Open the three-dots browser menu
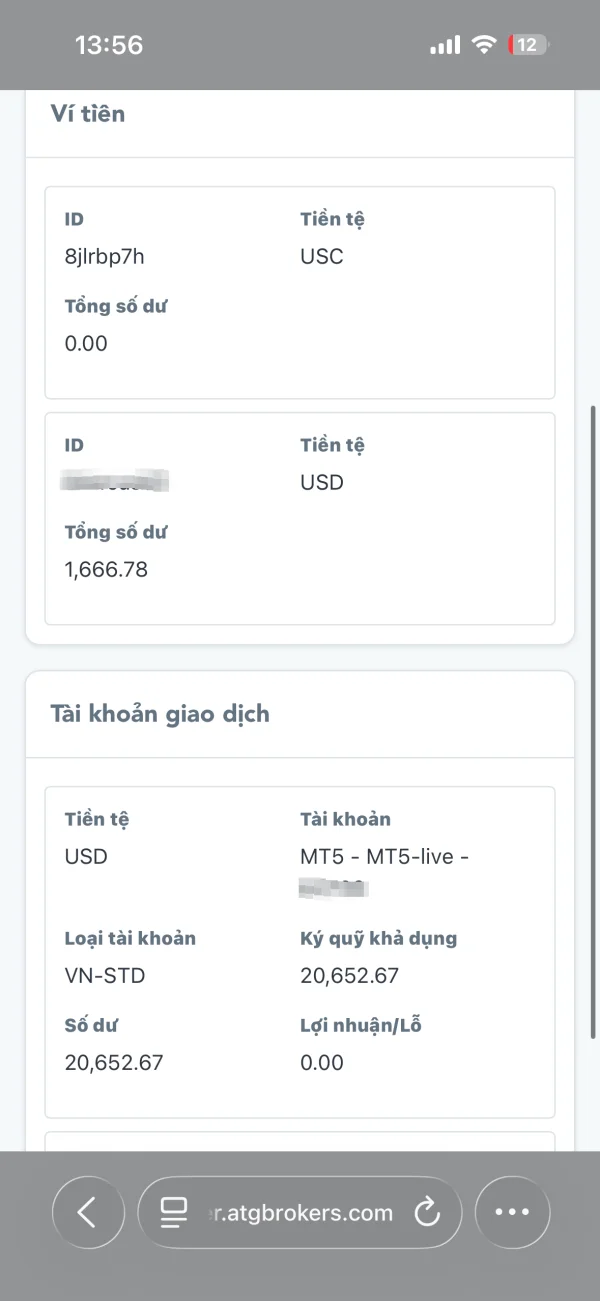Screen dimensions: 600x1301 point(512,1213)
